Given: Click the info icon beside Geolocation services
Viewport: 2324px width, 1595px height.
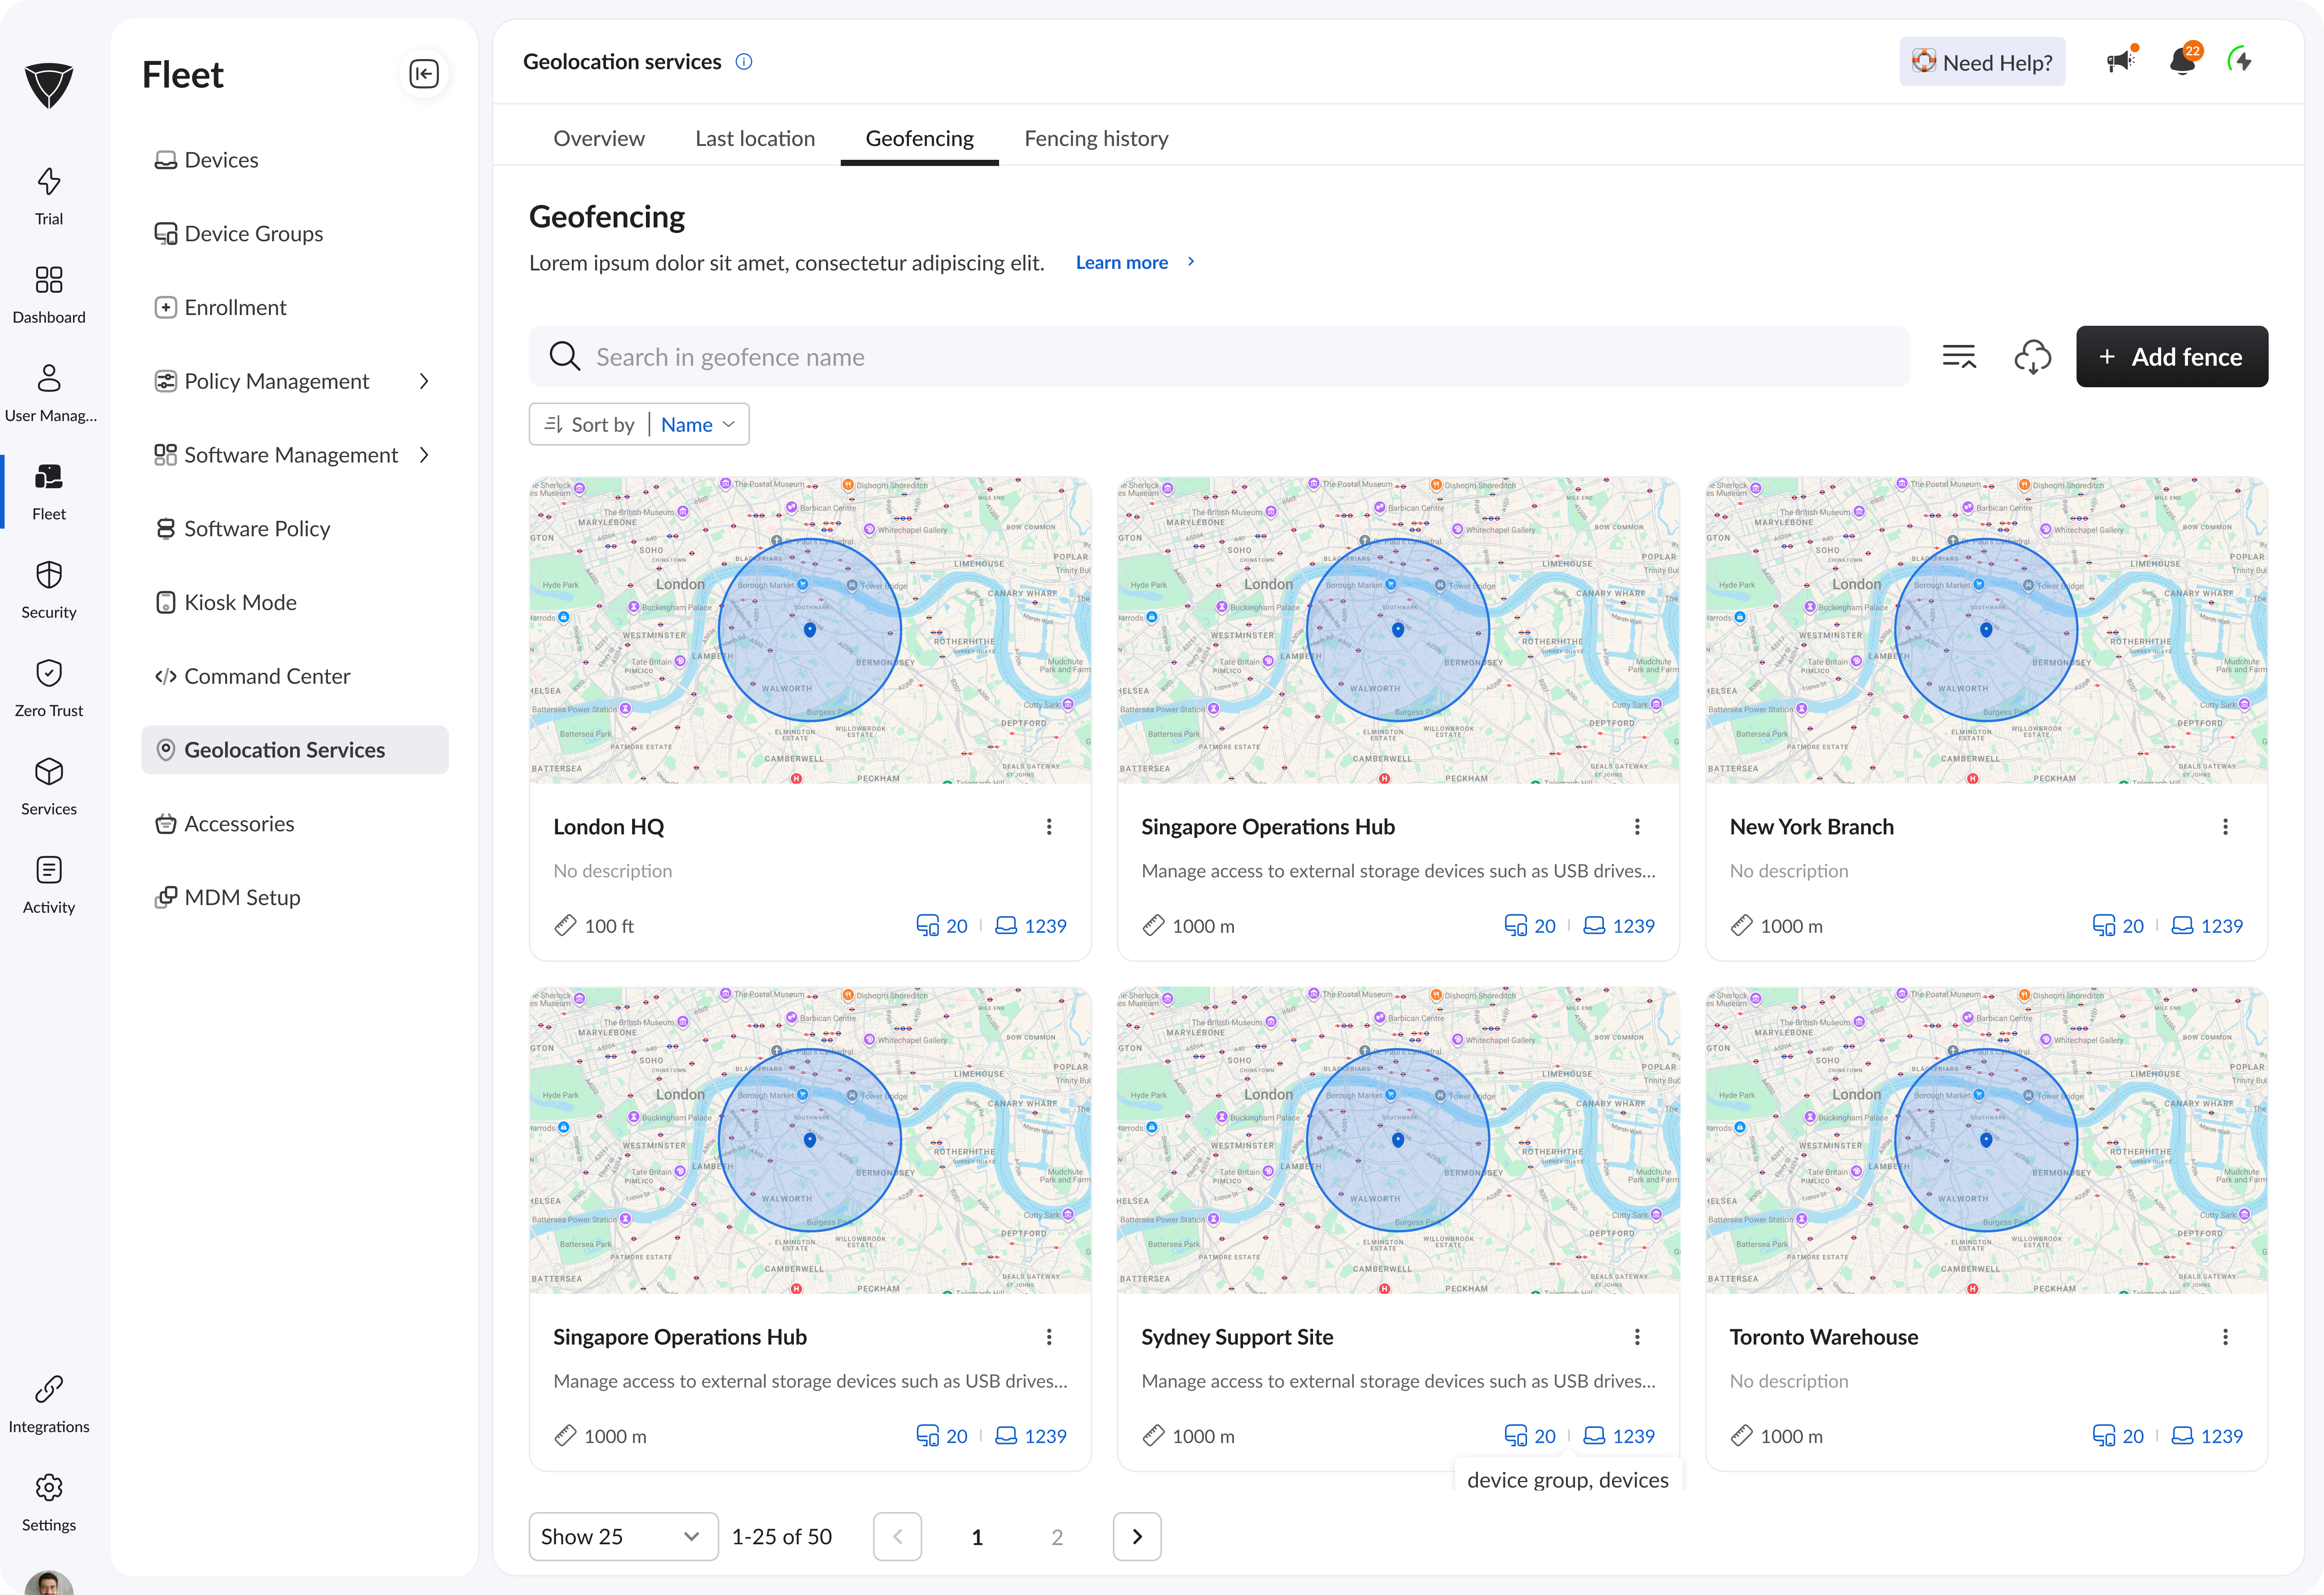Looking at the screenshot, I should (744, 62).
